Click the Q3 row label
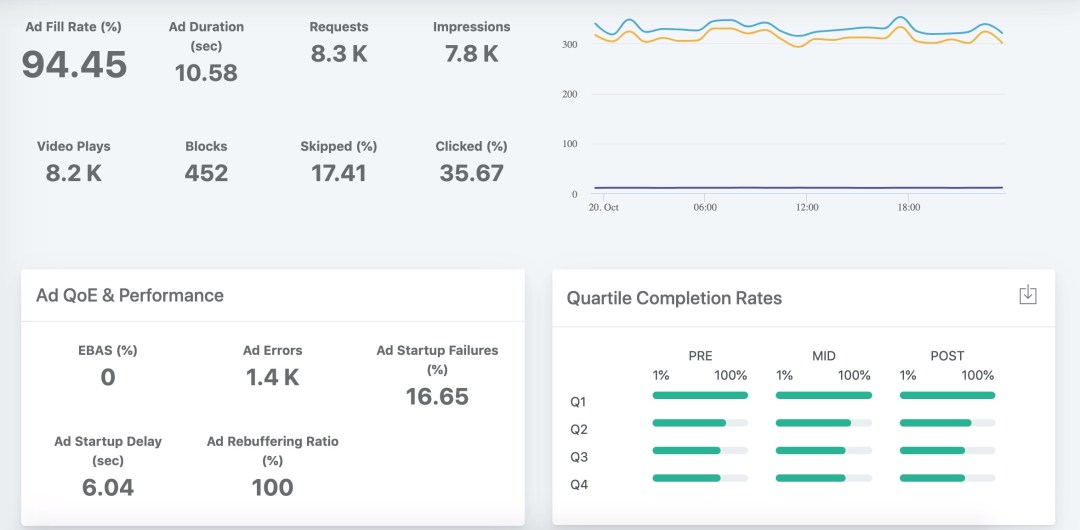 (579, 457)
